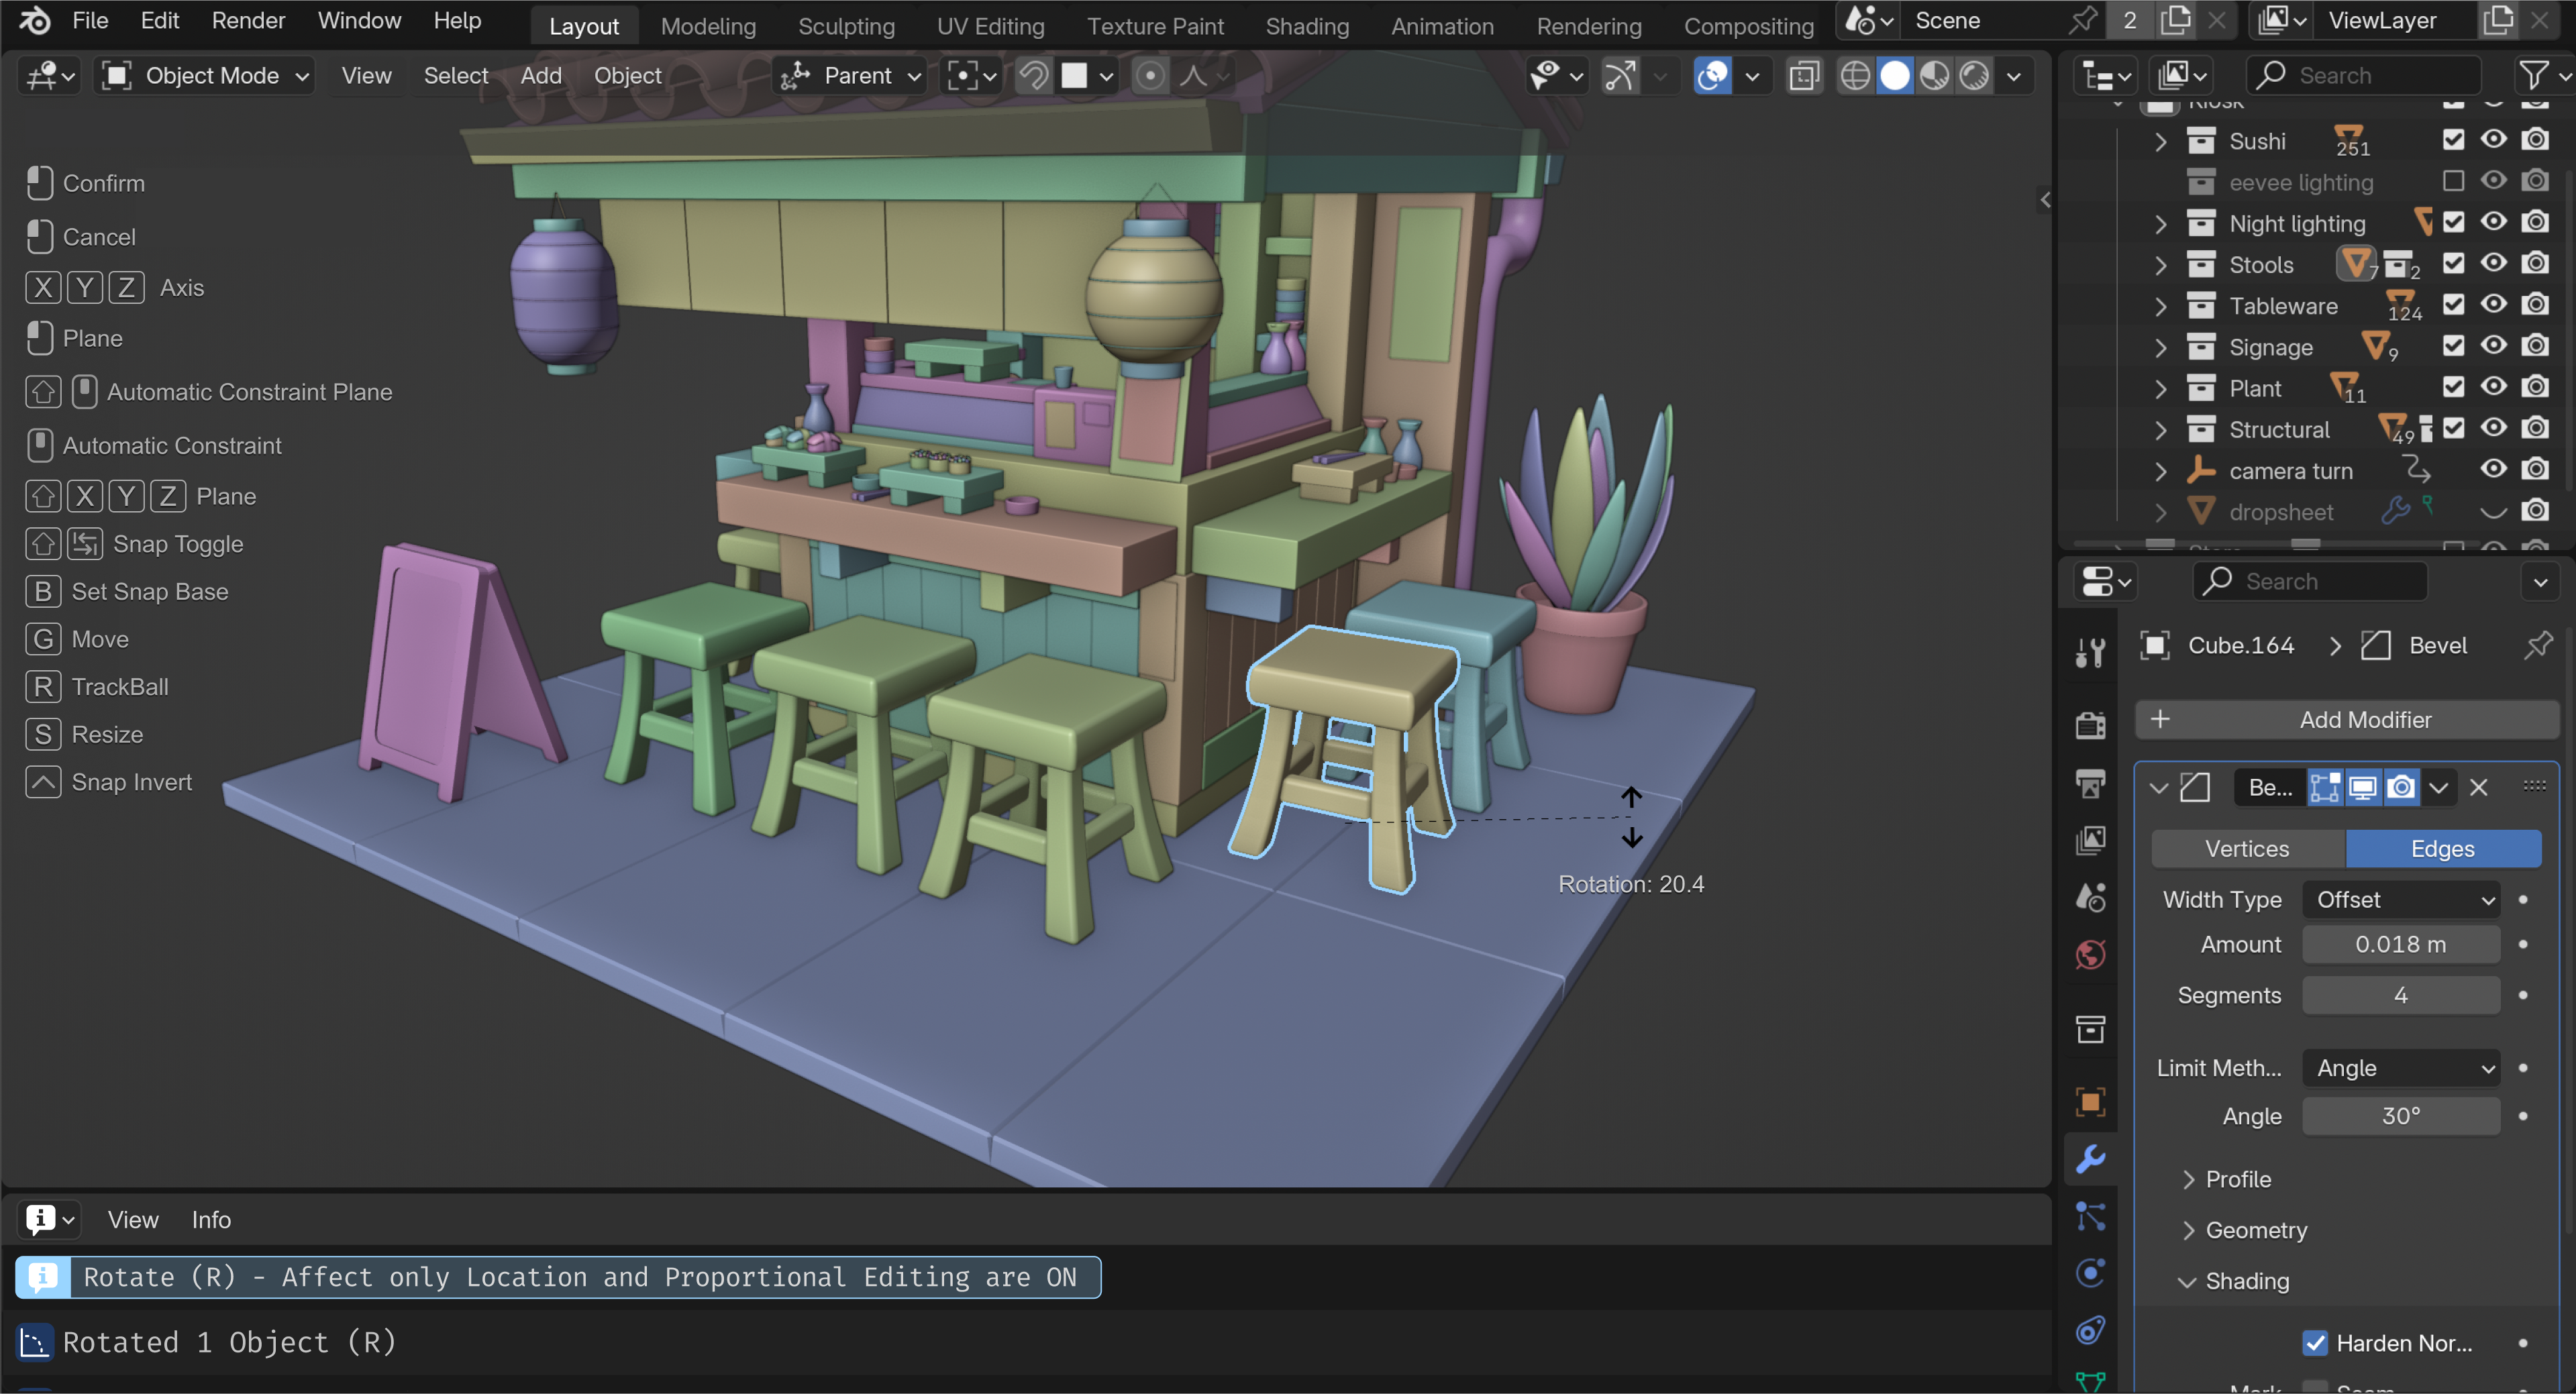Open the Modifiers properties tab (wrench icon)
The width and height of the screenshot is (2576, 1394).
click(x=2090, y=1159)
